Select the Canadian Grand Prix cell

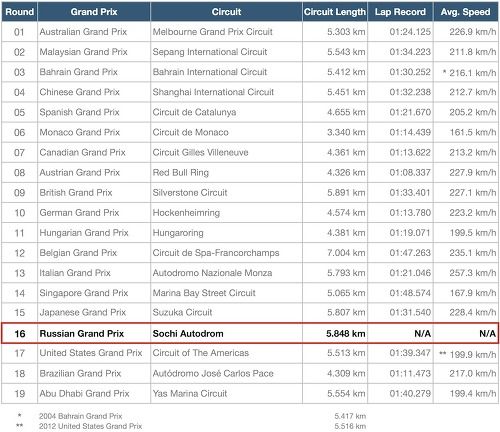[94, 152]
